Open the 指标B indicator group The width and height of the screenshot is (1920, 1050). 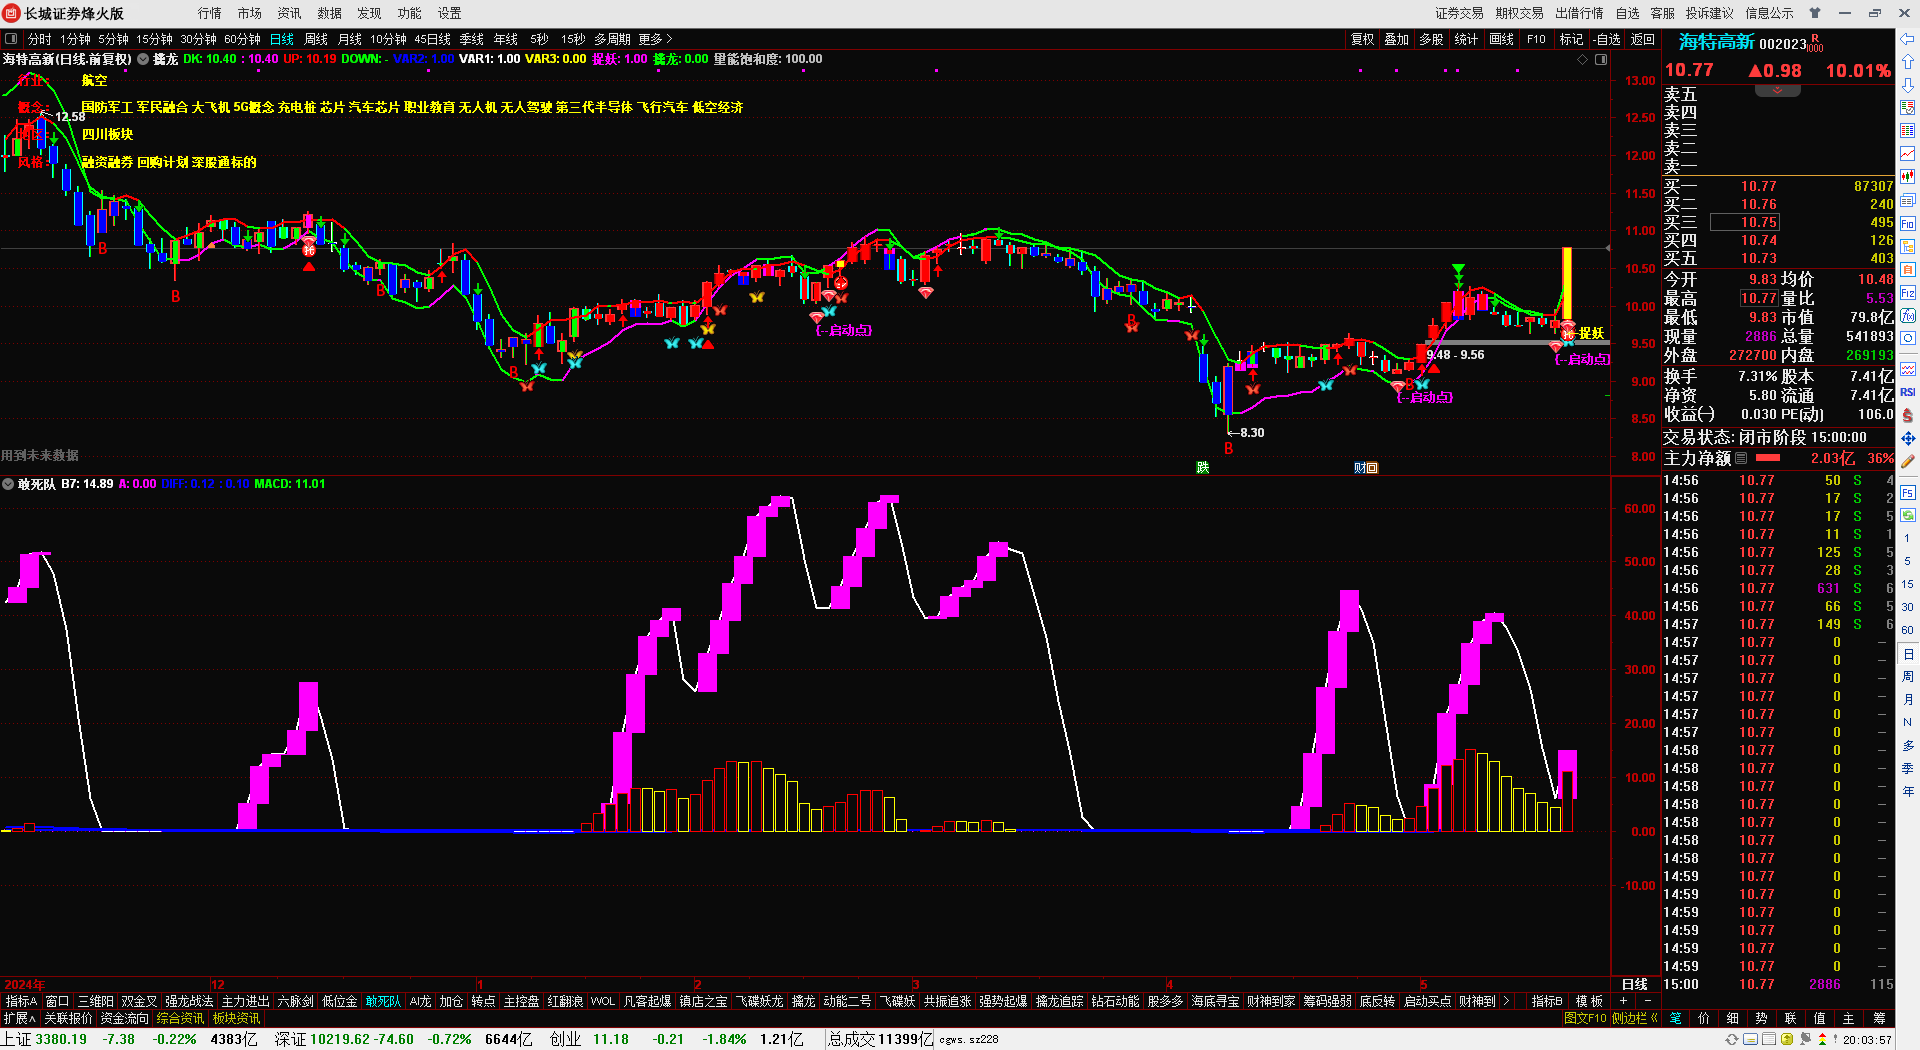tap(1546, 1001)
